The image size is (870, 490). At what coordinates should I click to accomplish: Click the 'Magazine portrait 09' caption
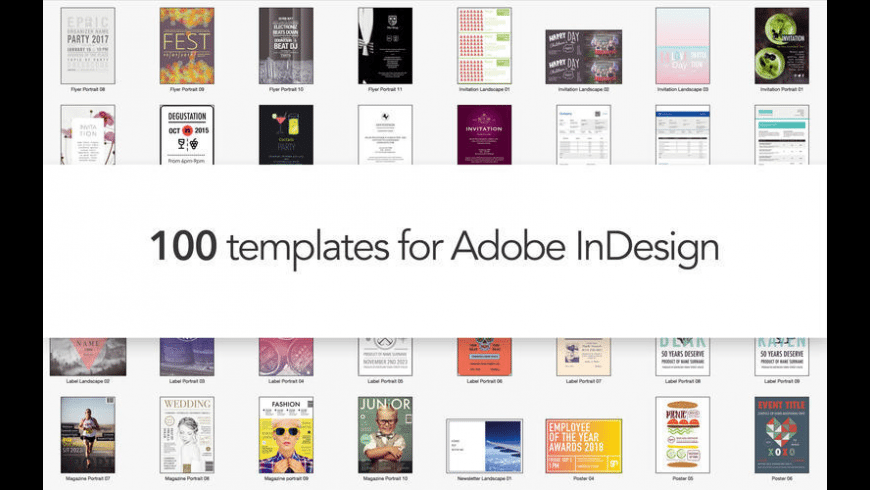pos(286,478)
